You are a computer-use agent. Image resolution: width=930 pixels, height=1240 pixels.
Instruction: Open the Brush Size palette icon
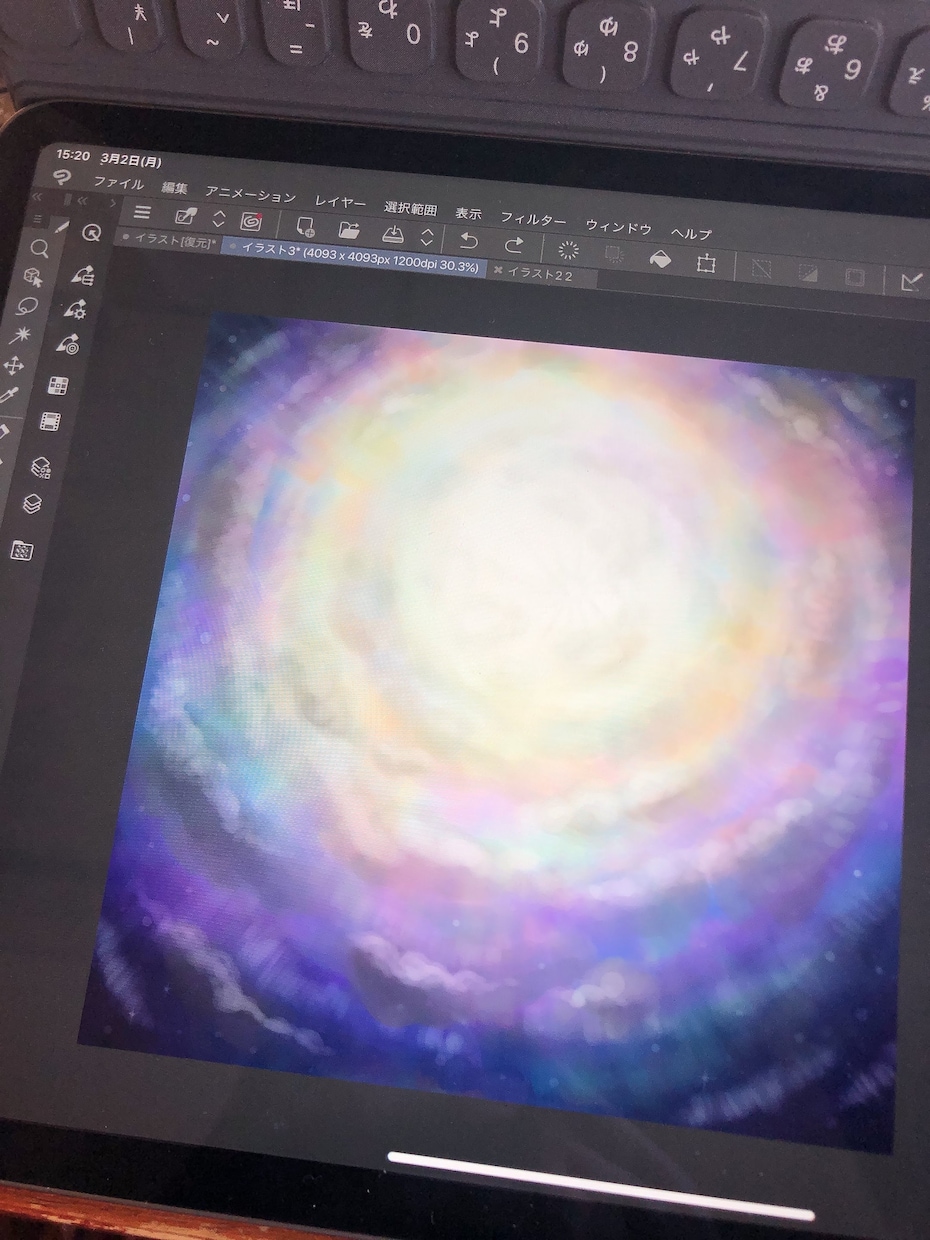pyautogui.click(x=68, y=345)
